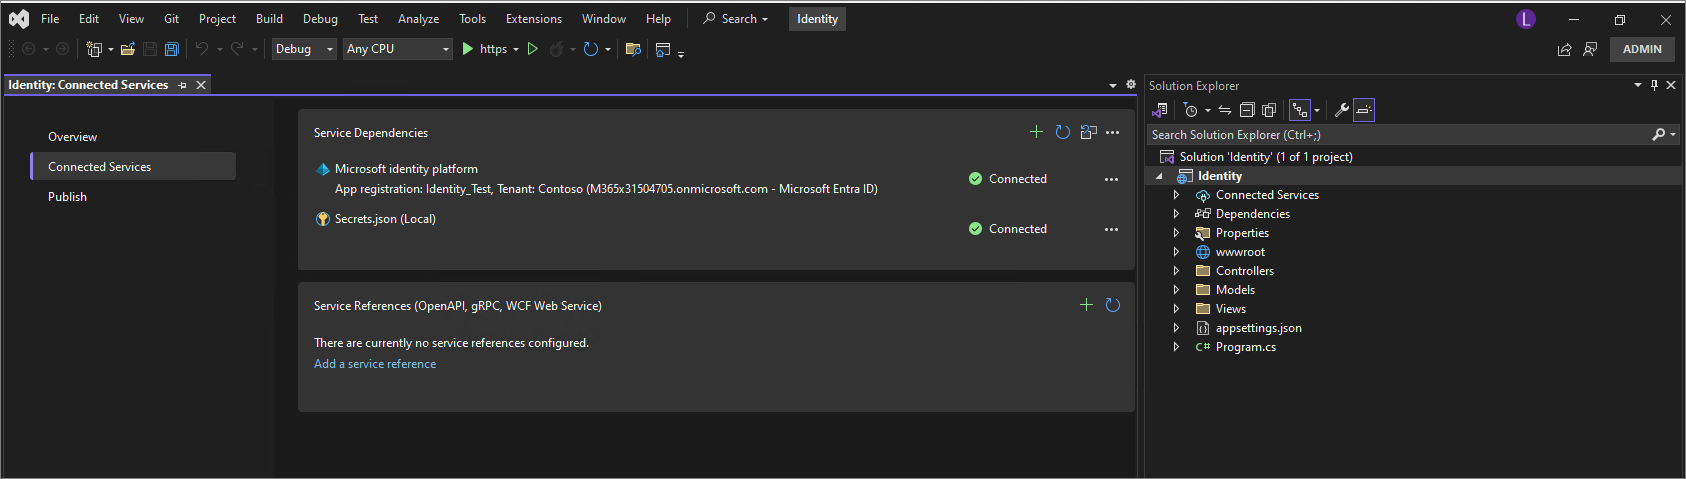Click the settings gear beside the document tab well
Screen dimensions: 1686x479
(1131, 85)
